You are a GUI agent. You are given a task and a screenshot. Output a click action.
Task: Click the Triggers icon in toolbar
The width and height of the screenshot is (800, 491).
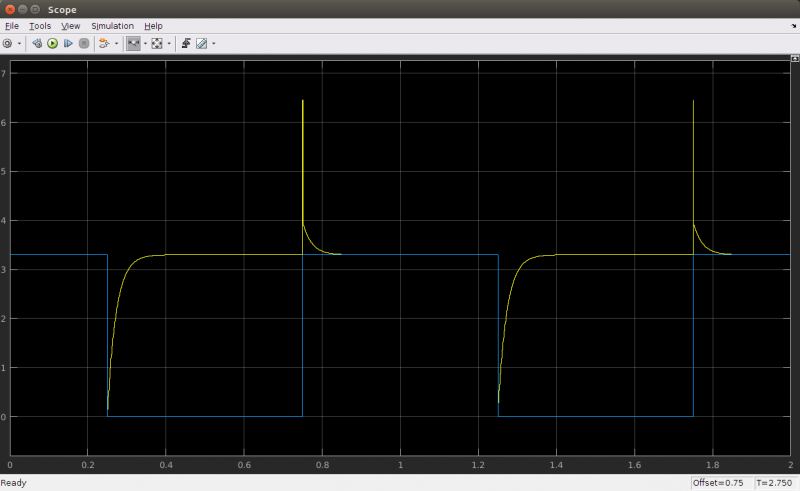pos(186,44)
